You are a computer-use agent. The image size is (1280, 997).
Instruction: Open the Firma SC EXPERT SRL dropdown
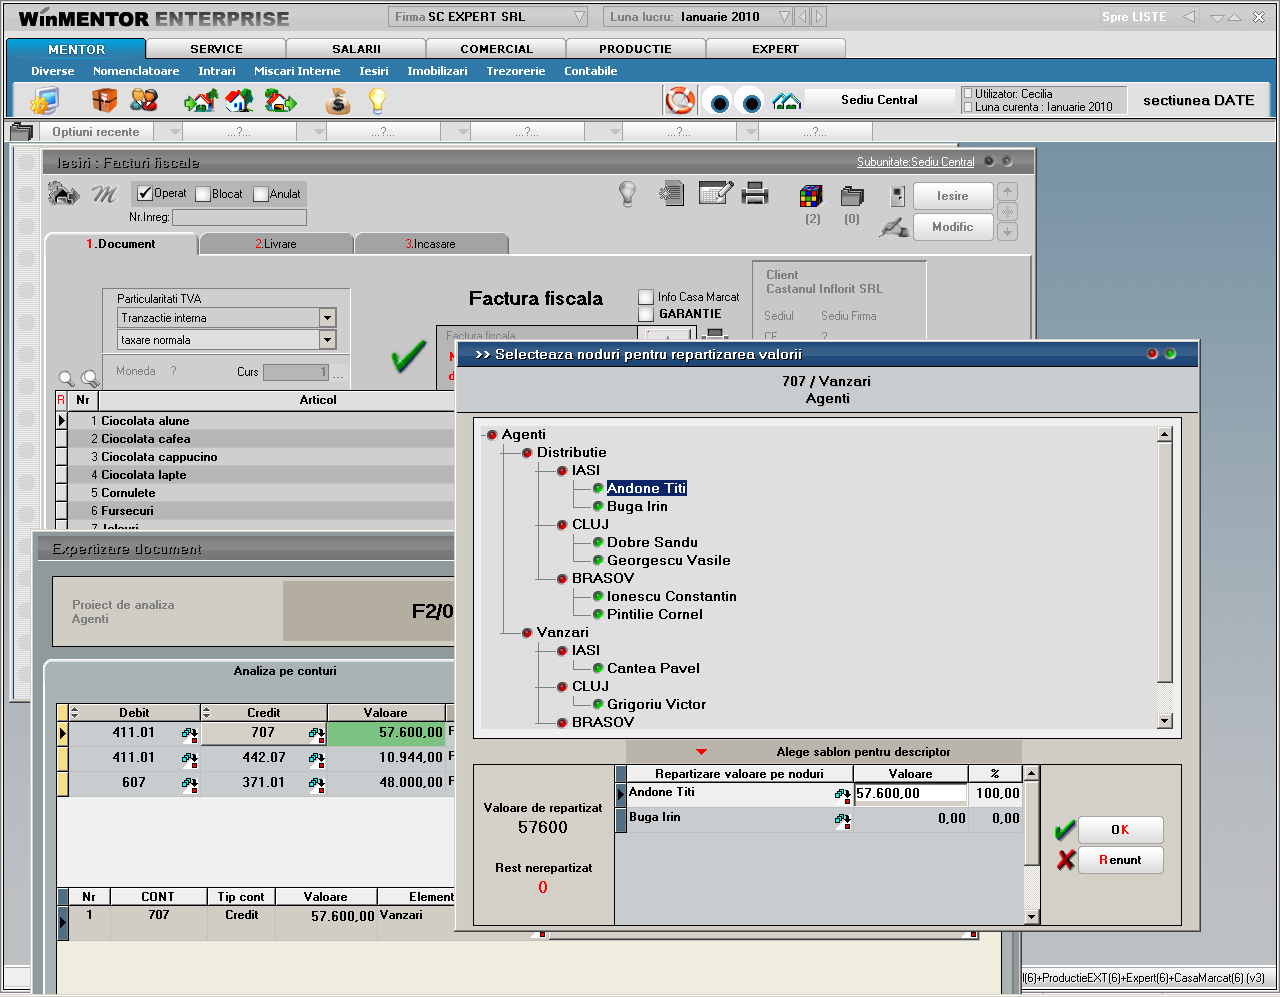[579, 17]
